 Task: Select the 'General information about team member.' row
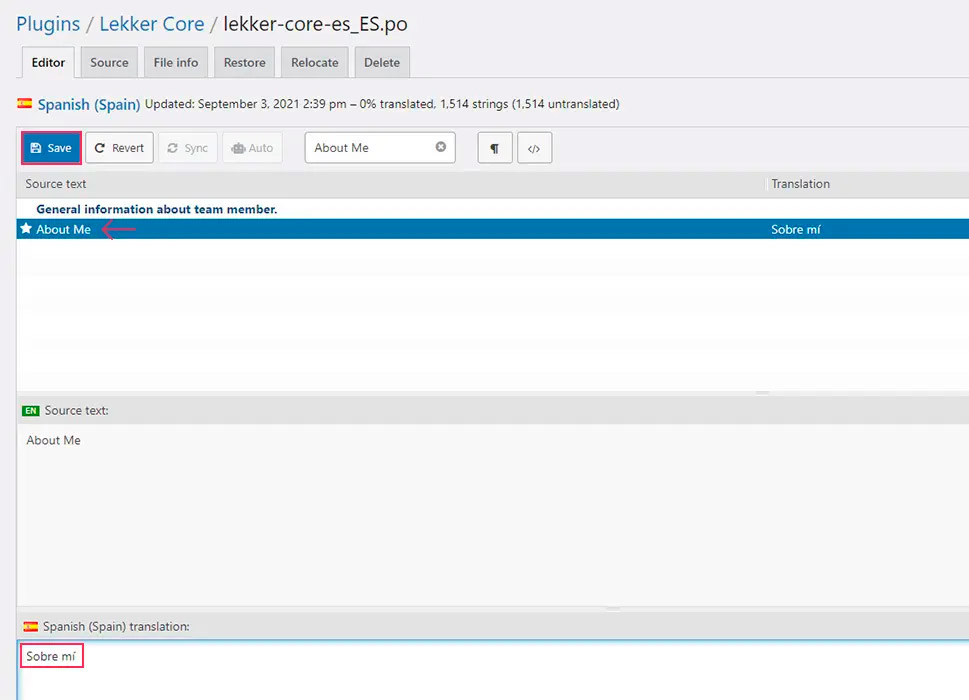[156, 209]
